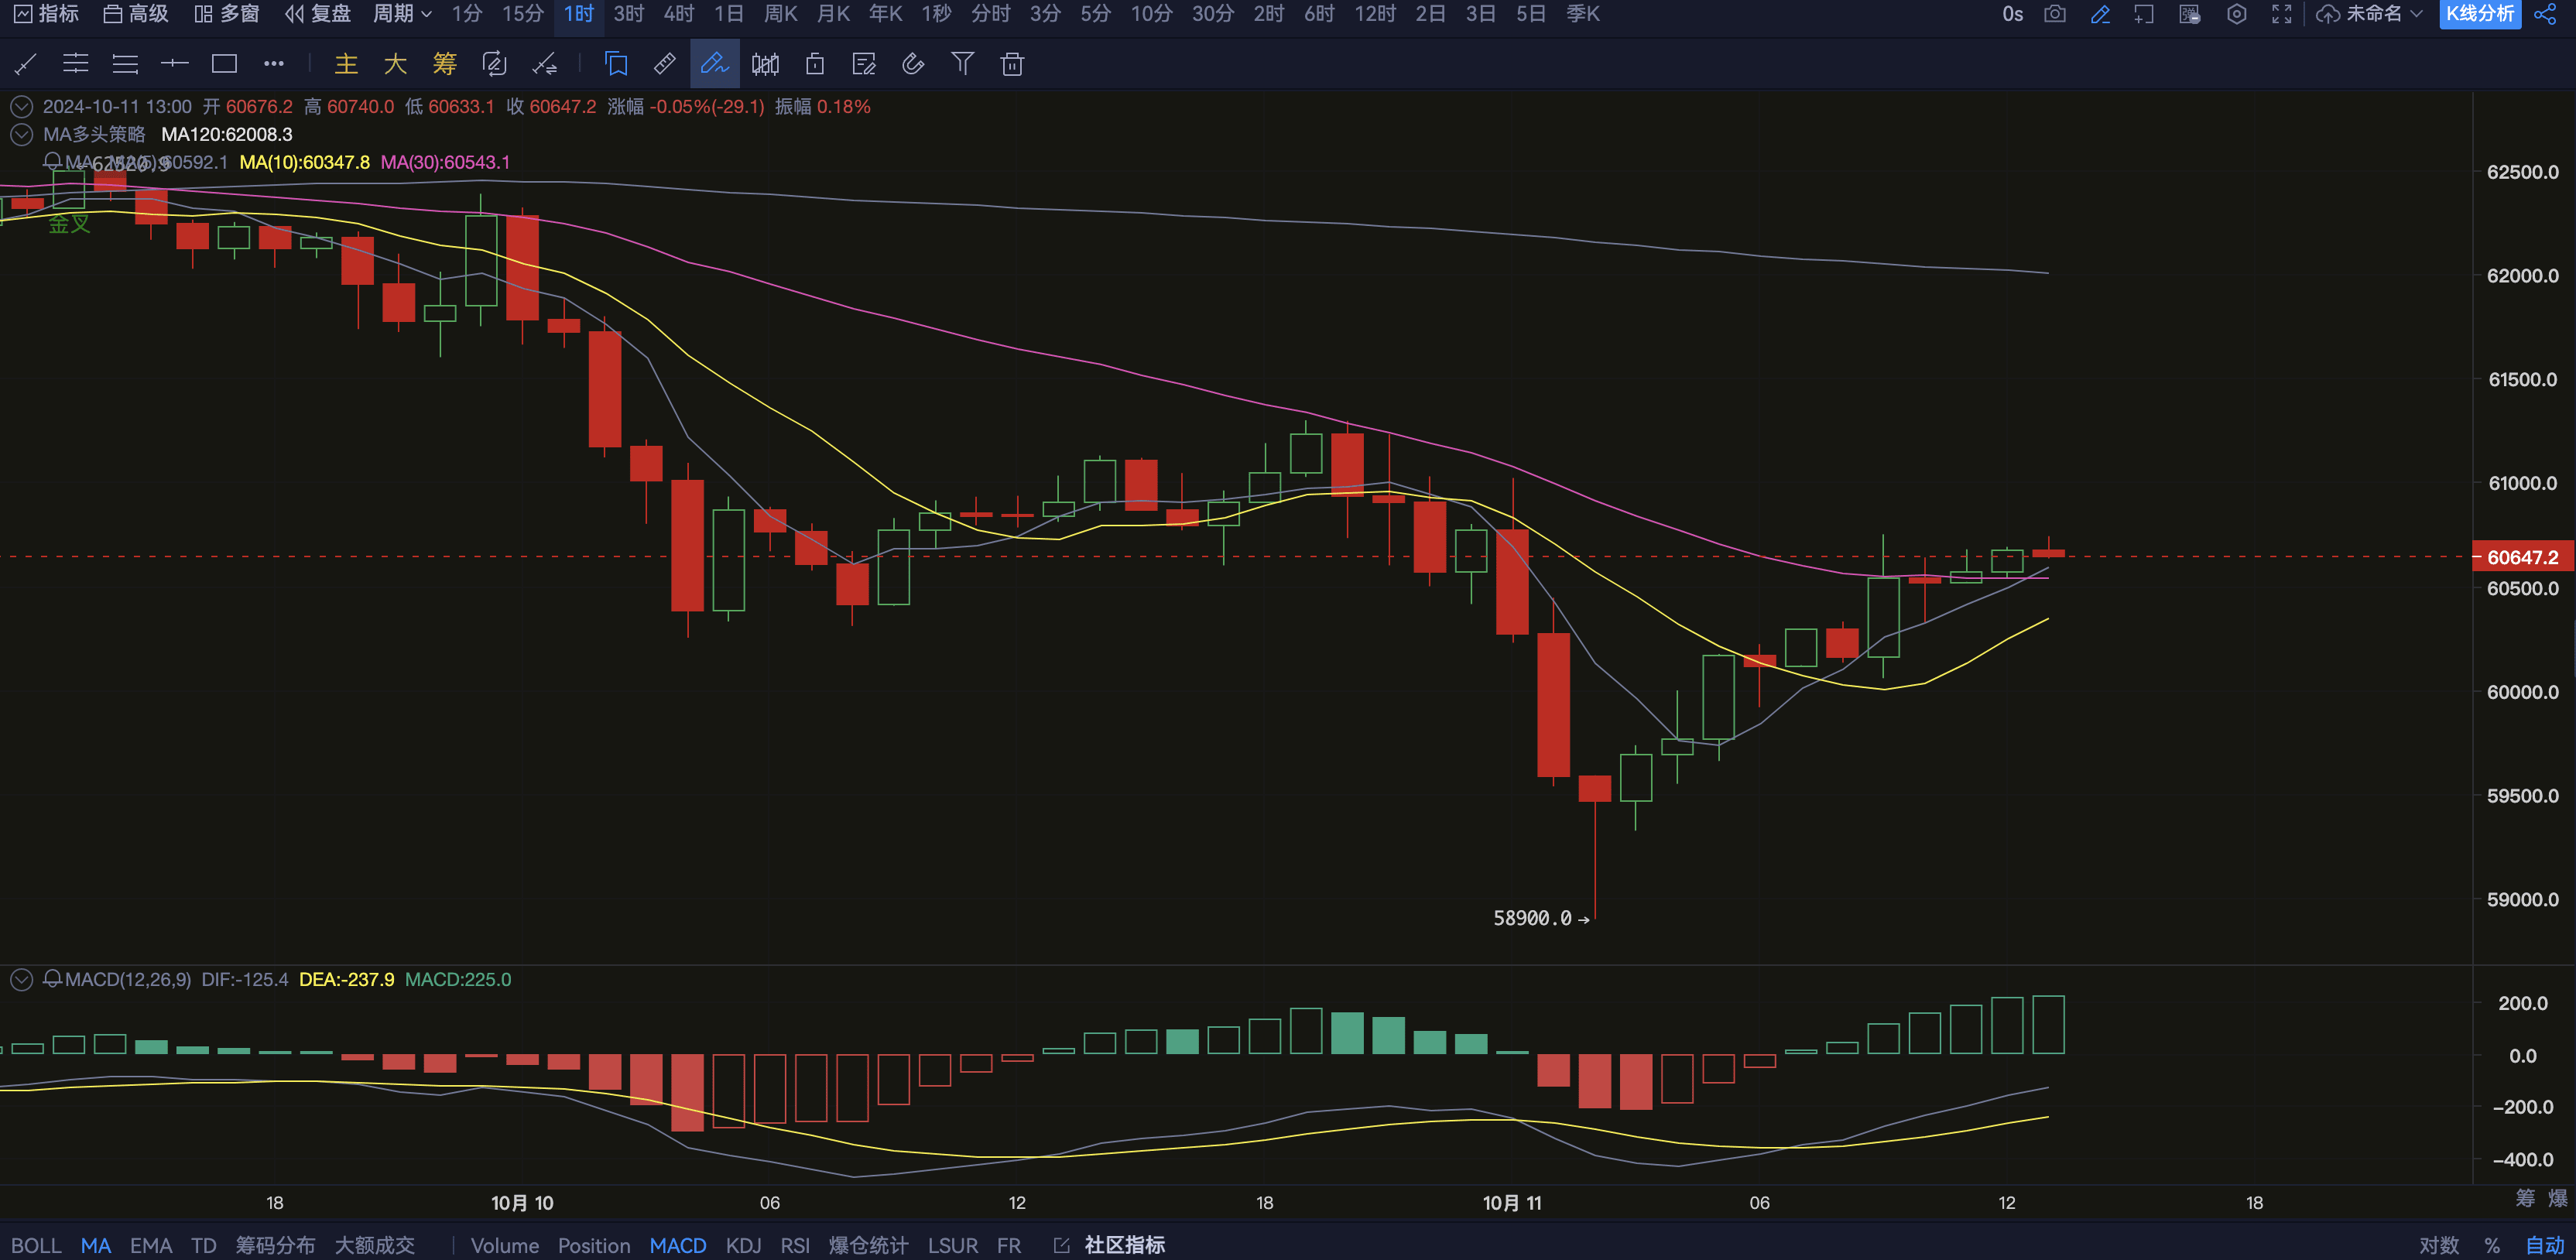Click the share icon at top right
This screenshot has height=1260, width=2576.
pos(2545,14)
